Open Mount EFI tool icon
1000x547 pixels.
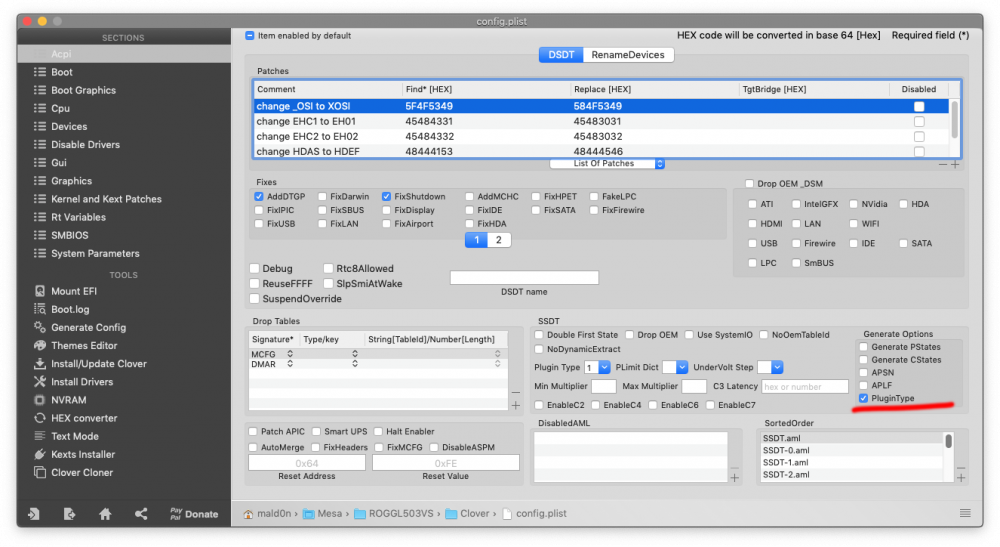40,291
